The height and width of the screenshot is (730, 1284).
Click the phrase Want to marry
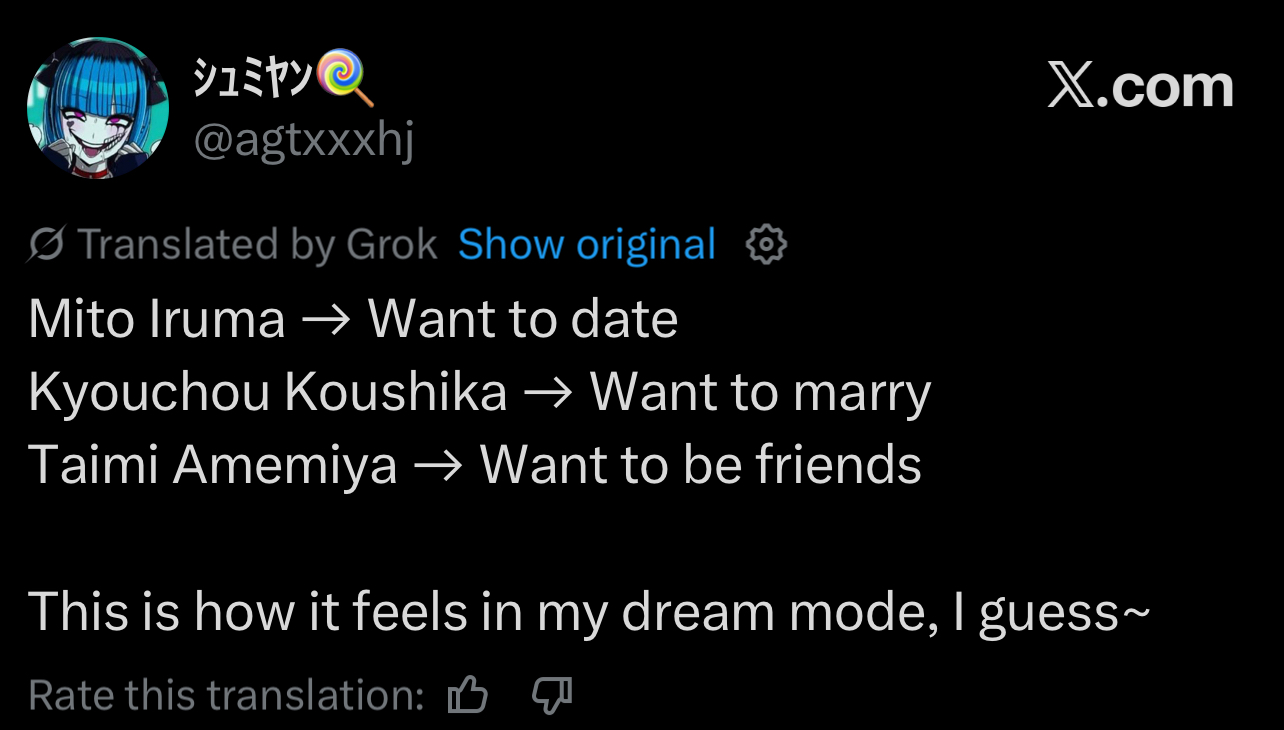click(760, 392)
